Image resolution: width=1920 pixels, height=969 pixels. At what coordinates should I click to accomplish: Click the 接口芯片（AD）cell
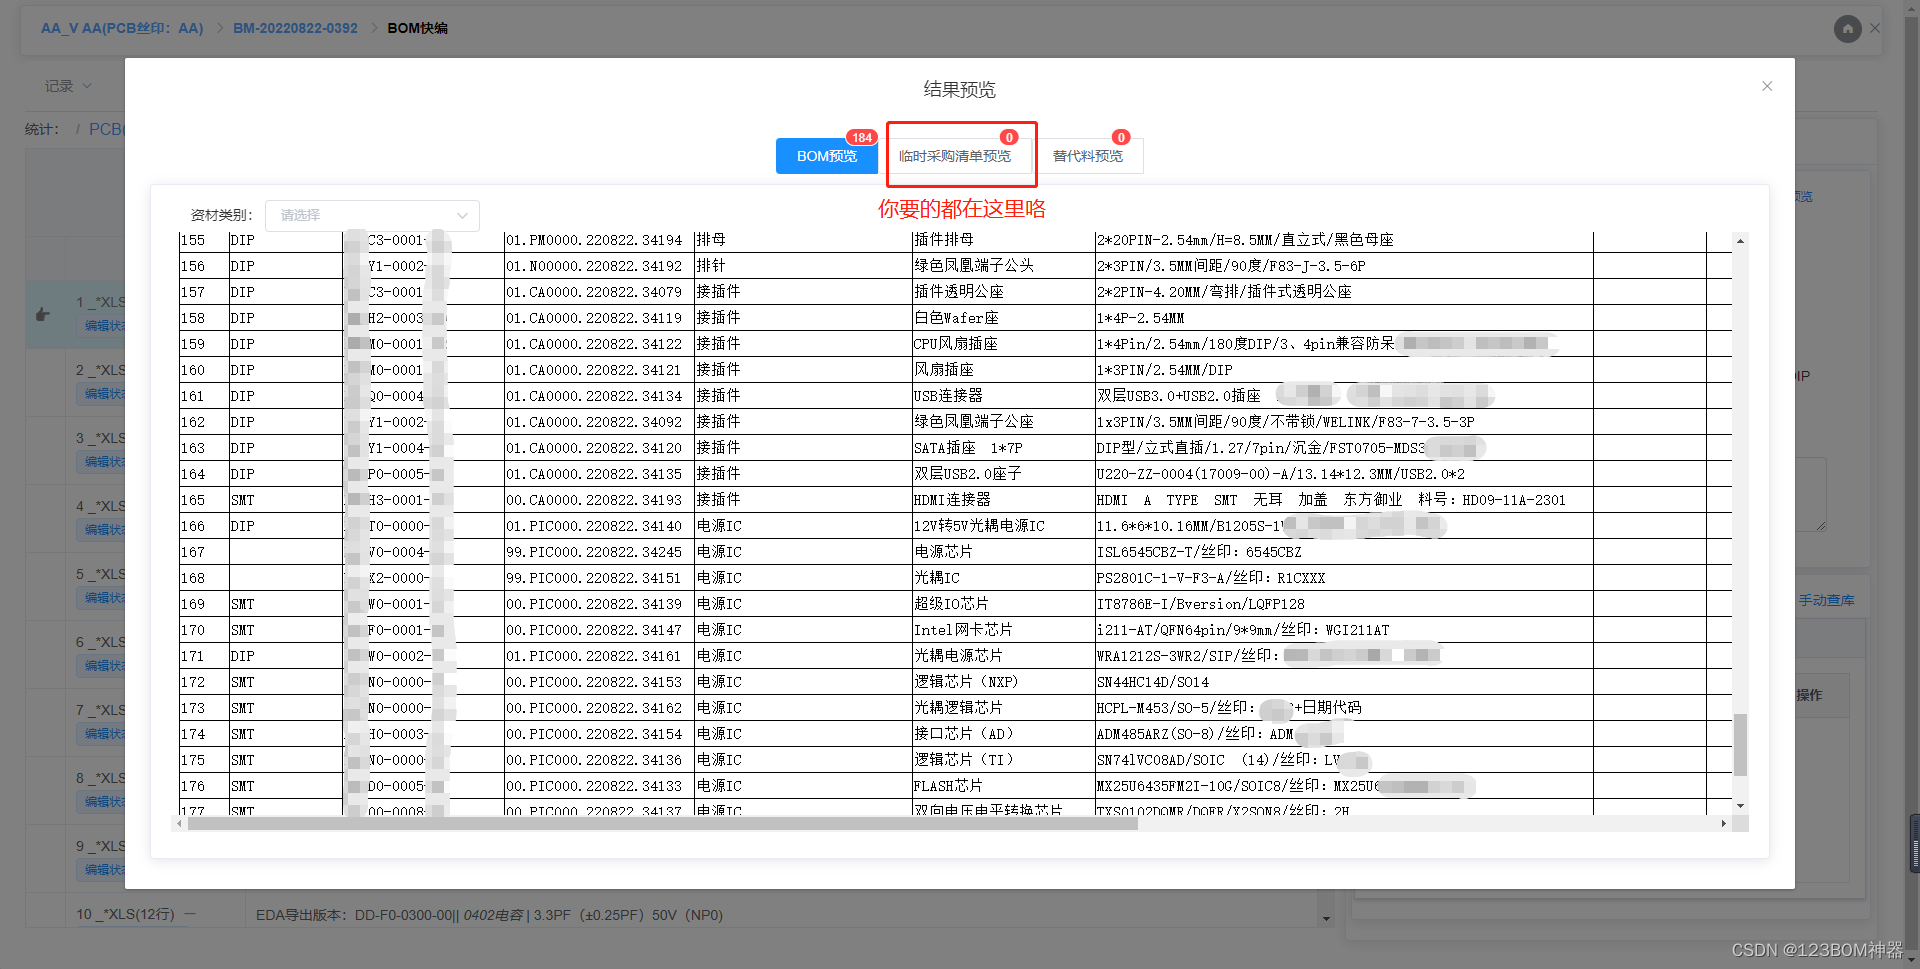click(x=1003, y=734)
